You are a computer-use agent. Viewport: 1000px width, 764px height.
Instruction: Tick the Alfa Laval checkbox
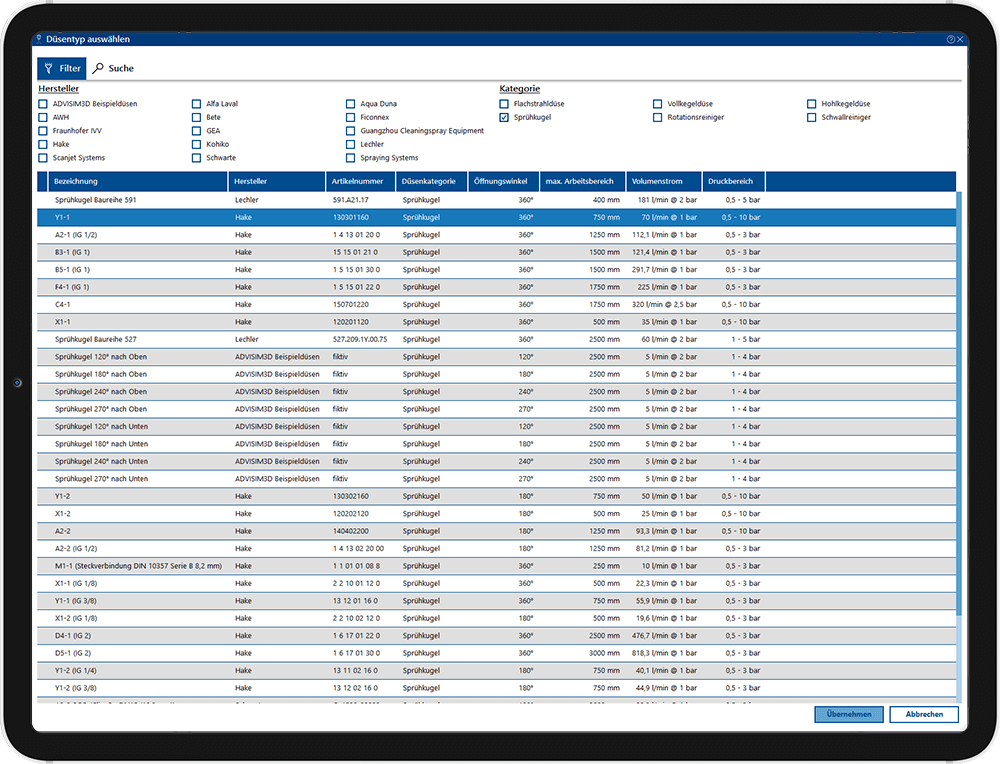pos(196,104)
